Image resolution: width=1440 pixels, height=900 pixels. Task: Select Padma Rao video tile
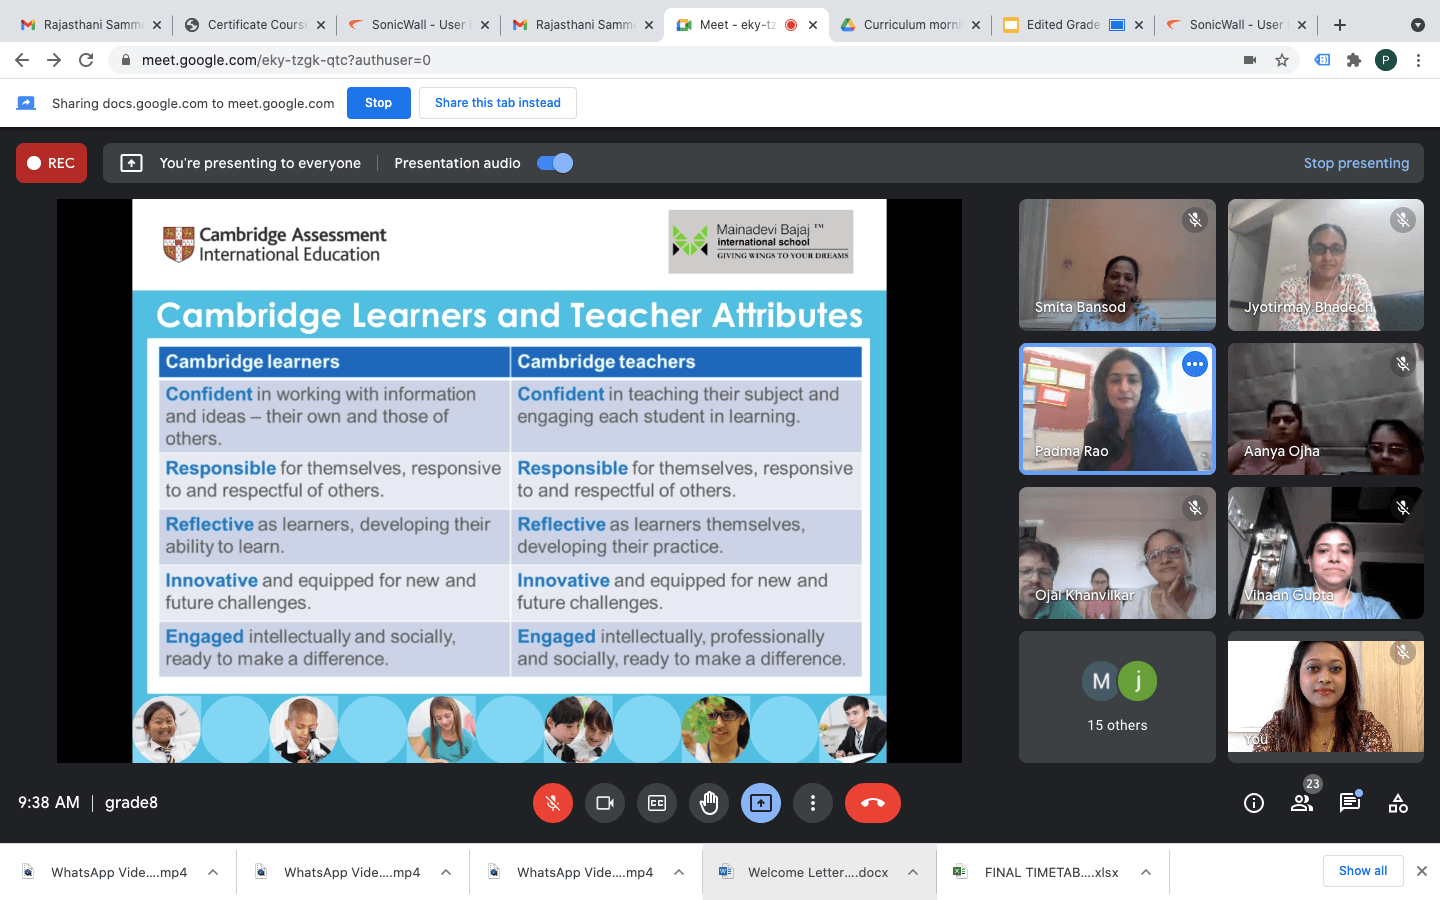(x=1117, y=409)
